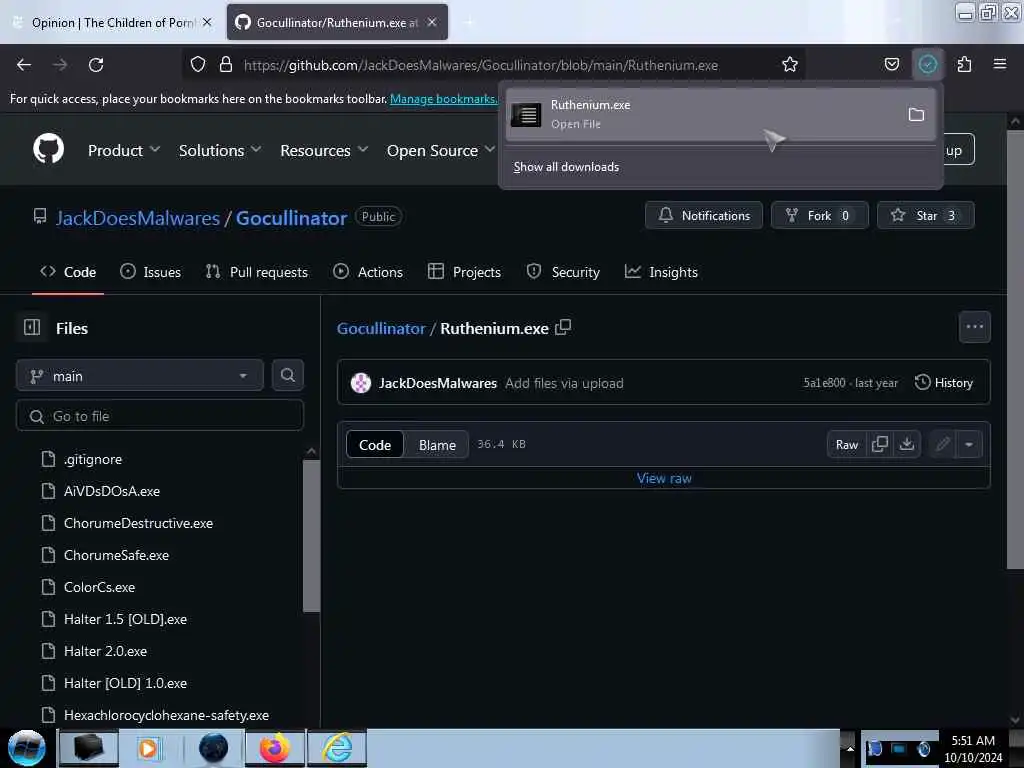Open the Issues tab

[151, 272]
